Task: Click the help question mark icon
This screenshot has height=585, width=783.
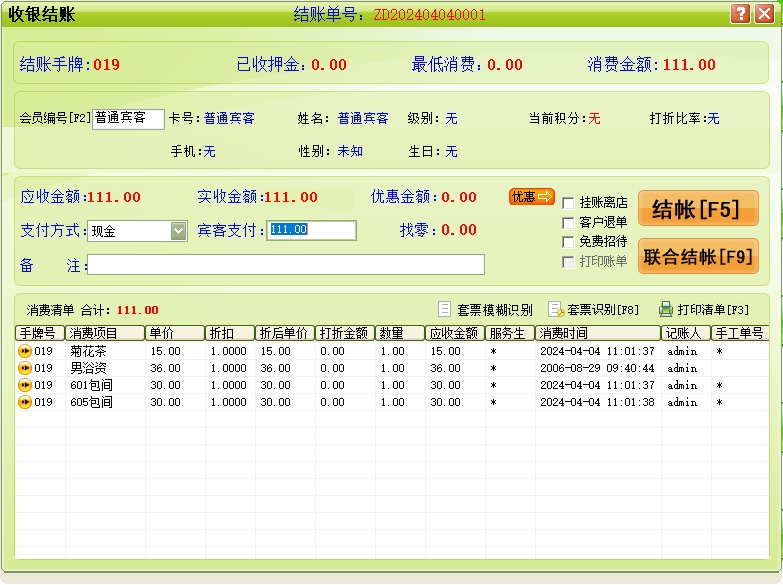Action: (740, 14)
